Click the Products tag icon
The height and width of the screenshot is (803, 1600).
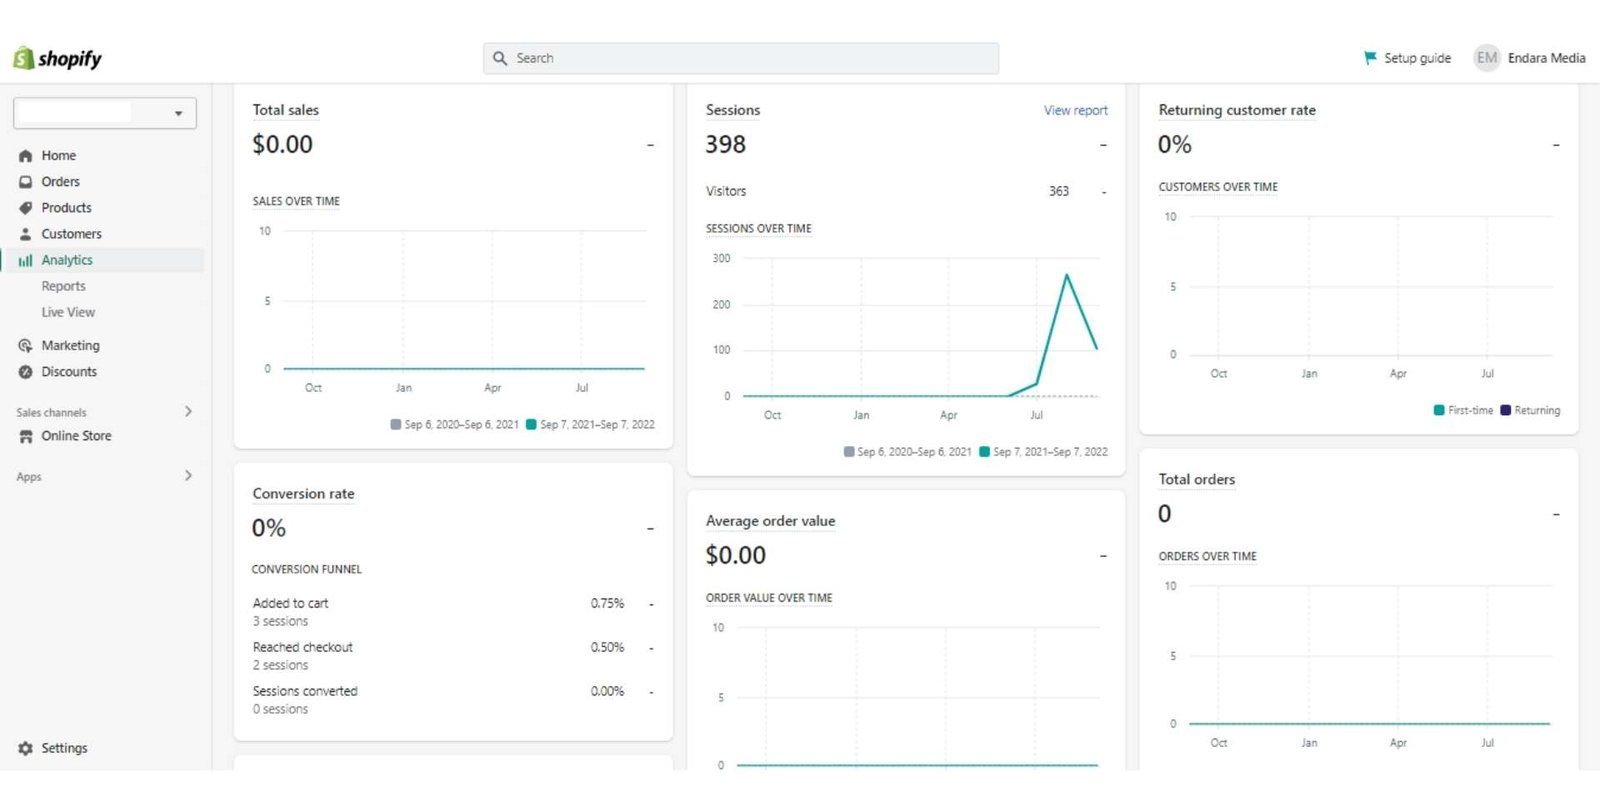click(x=26, y=208)
